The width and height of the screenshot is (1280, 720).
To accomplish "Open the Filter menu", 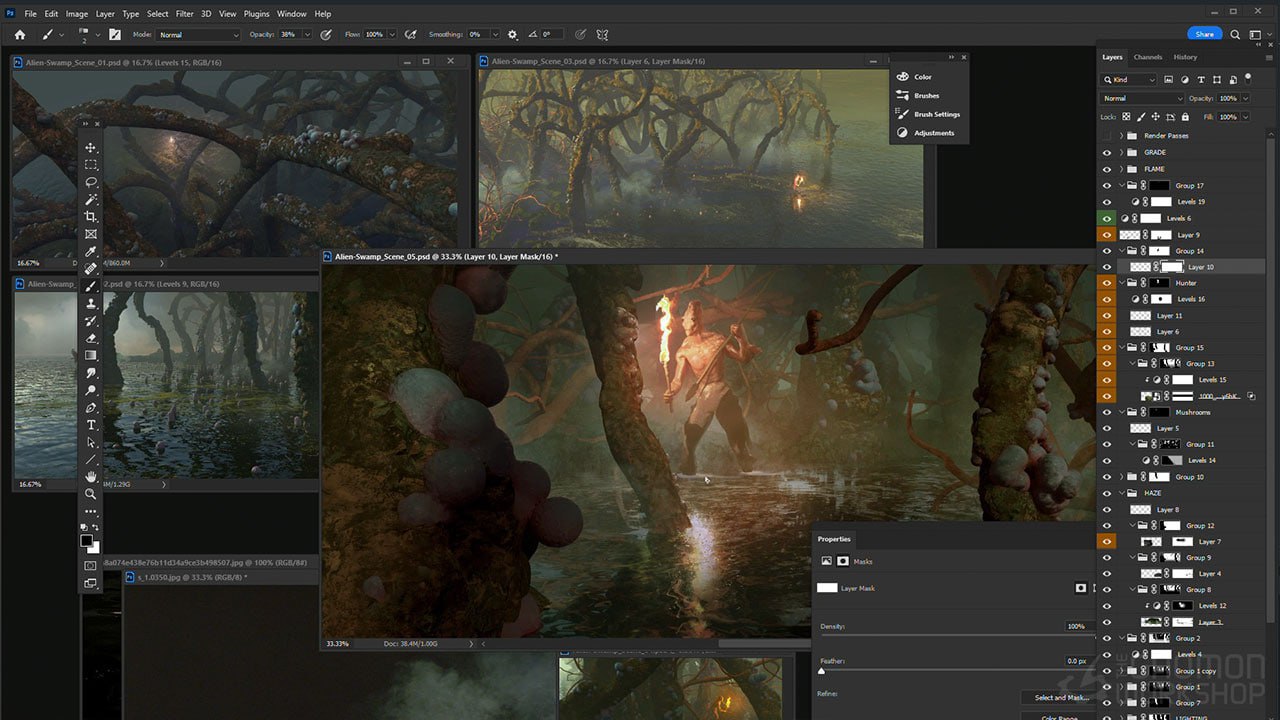I will (x=184, y=14).
